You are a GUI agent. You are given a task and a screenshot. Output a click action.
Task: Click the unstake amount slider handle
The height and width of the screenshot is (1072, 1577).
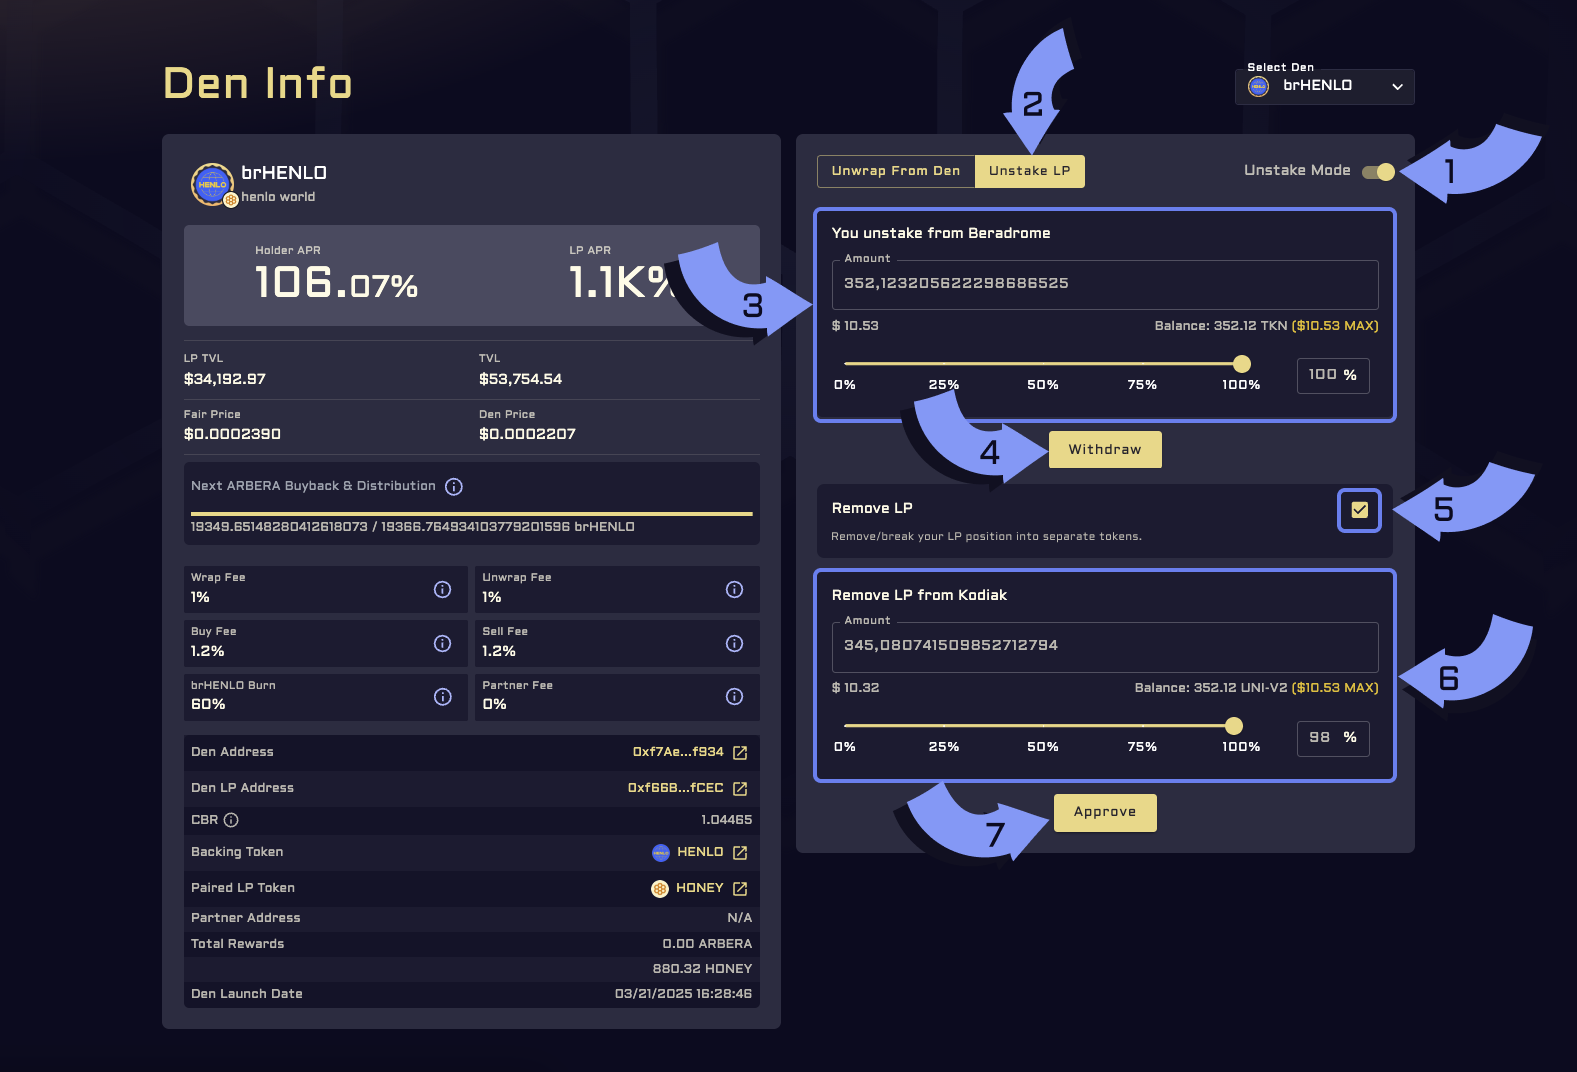point(1241,364)
